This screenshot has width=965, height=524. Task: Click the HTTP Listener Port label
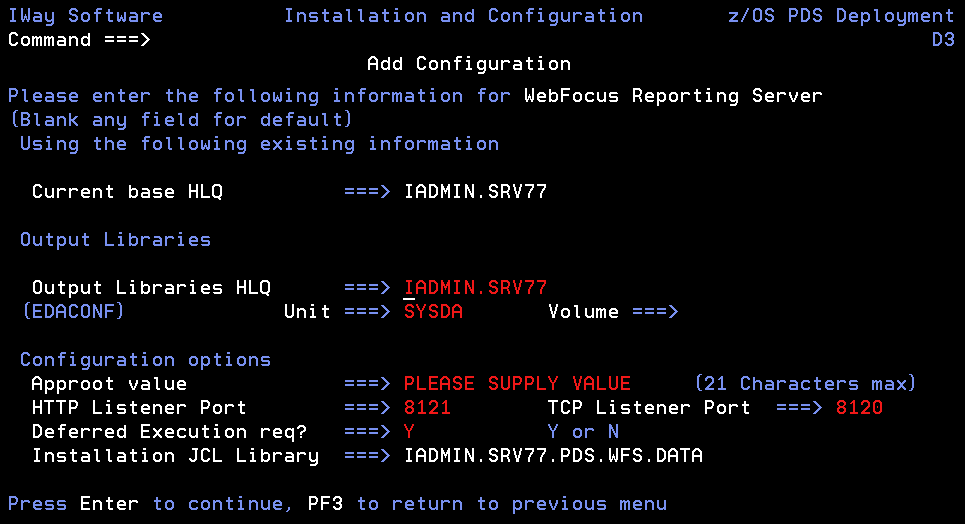[x=139, y=408]
